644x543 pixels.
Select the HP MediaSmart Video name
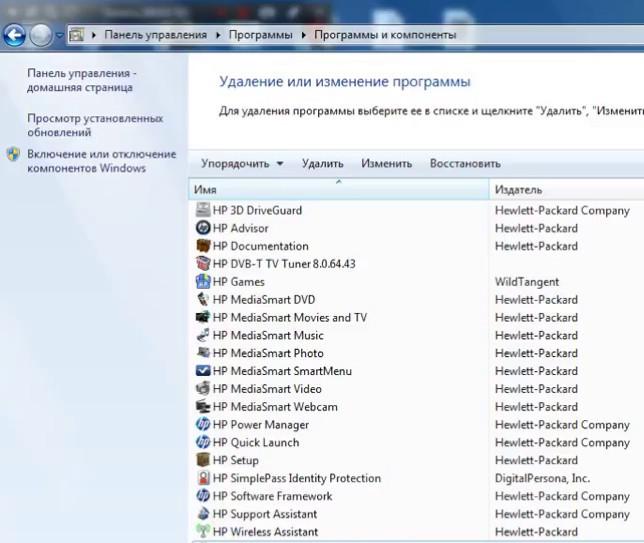point(267,389)
